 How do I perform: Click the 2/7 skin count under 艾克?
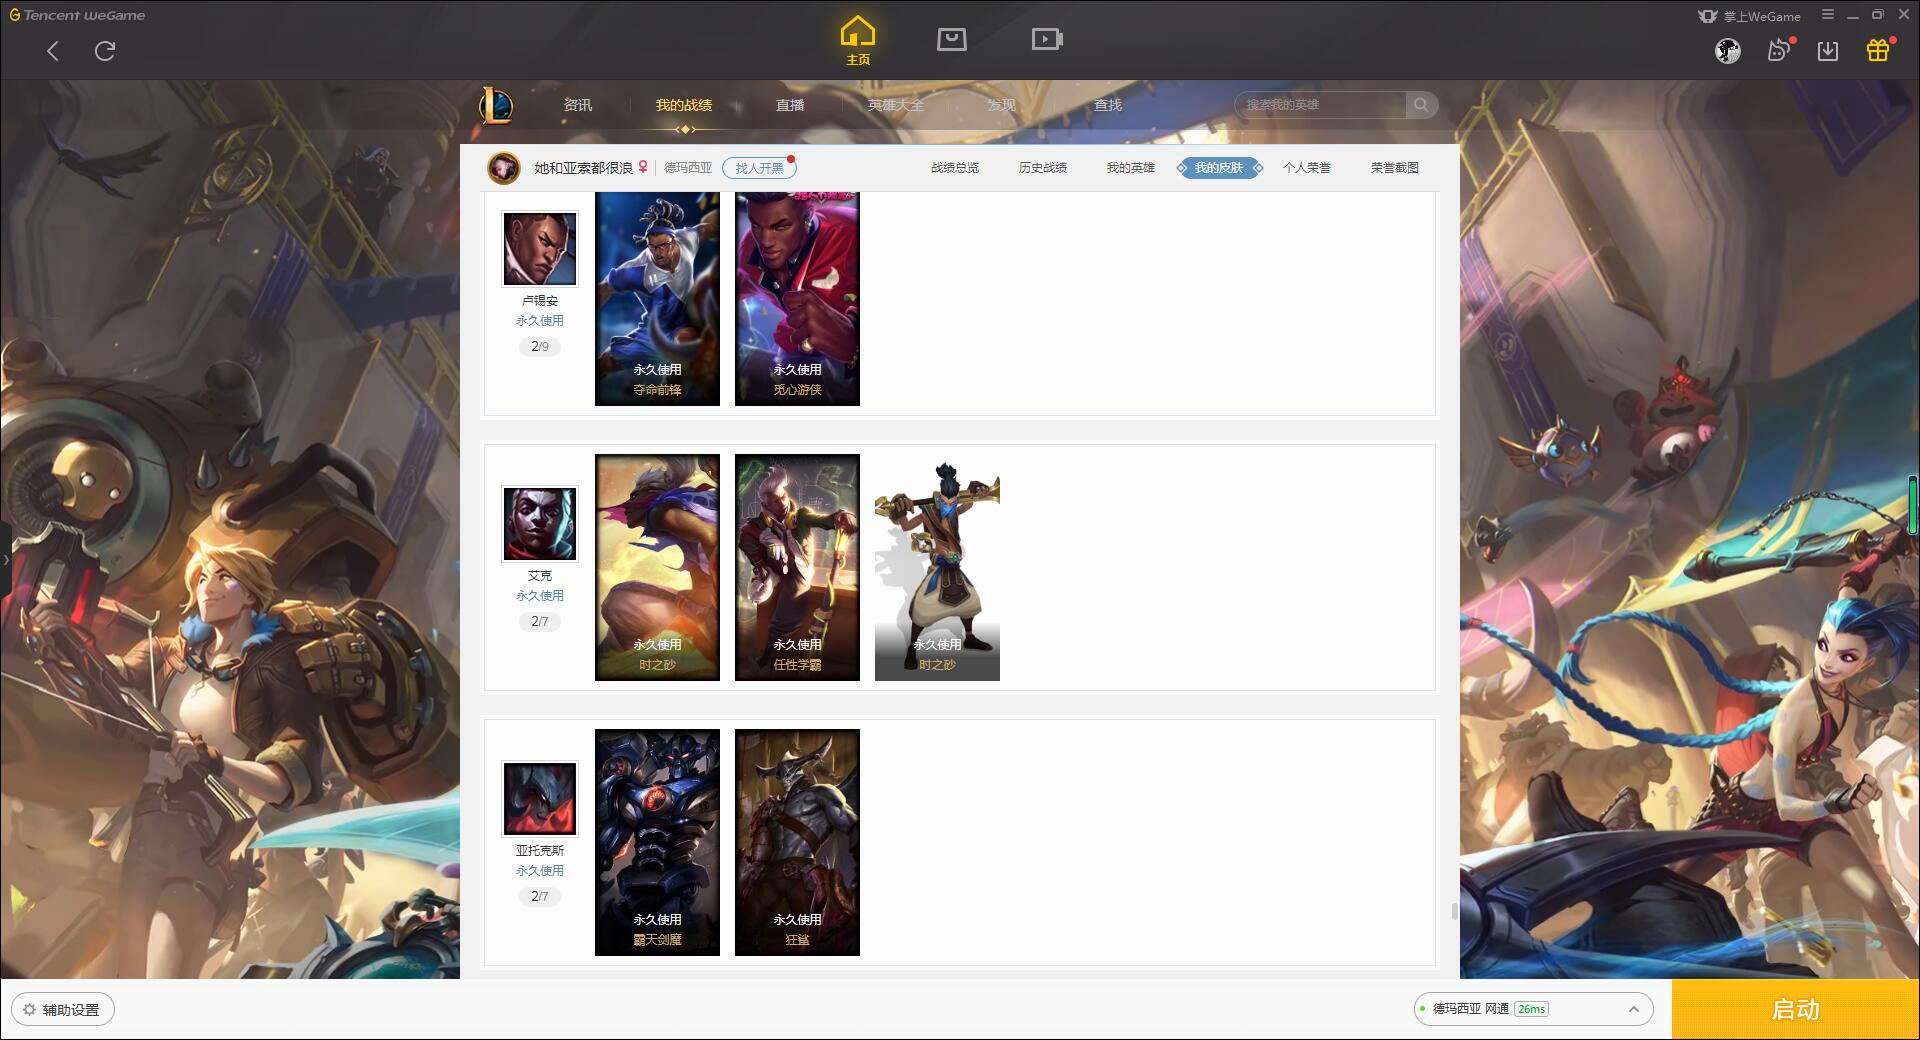click(540, 622)
